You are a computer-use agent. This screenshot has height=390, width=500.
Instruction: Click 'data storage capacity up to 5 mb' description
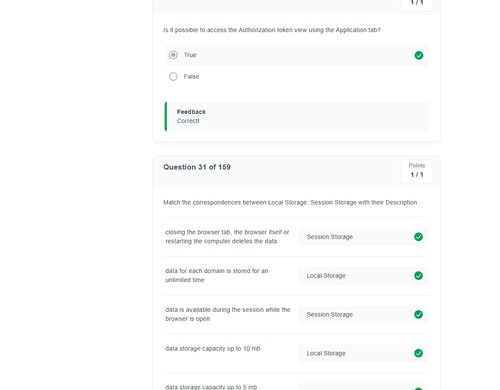[211, 387]
